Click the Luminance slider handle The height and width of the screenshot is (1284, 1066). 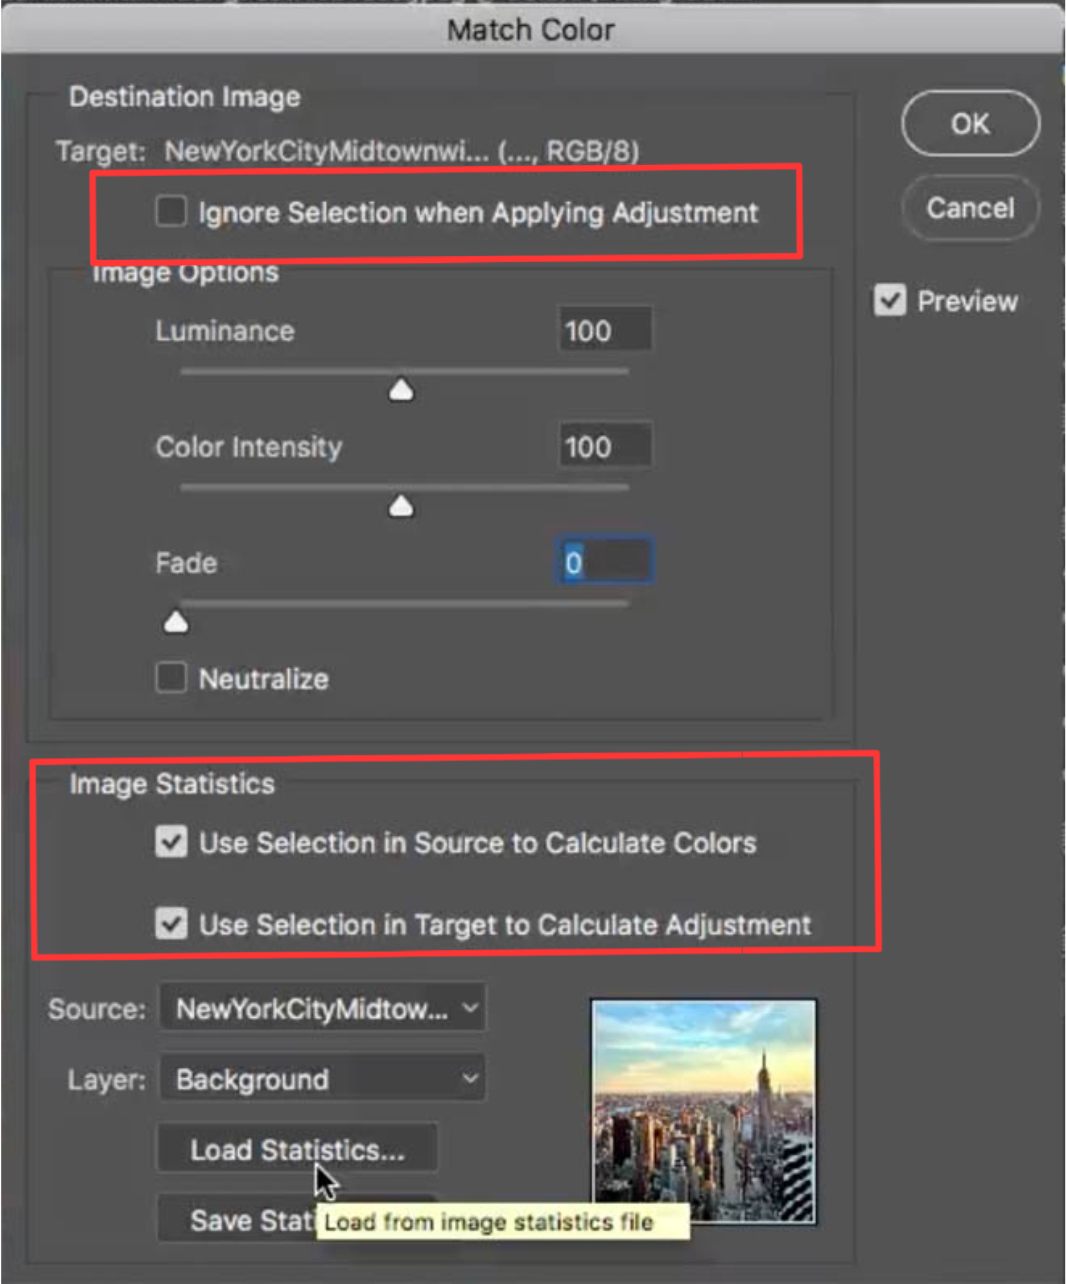click(401, 389)
